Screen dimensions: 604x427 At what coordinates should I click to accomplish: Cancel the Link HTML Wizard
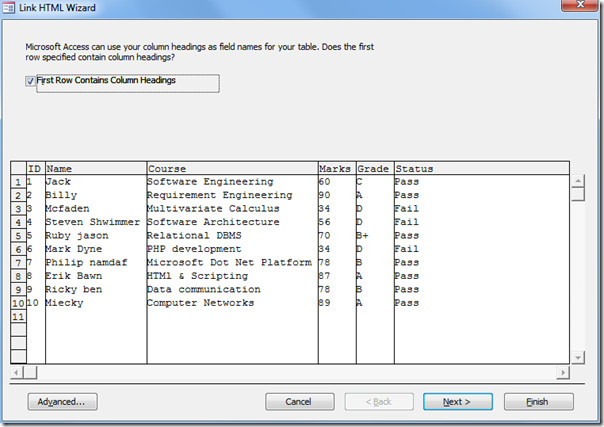(300, 402)
